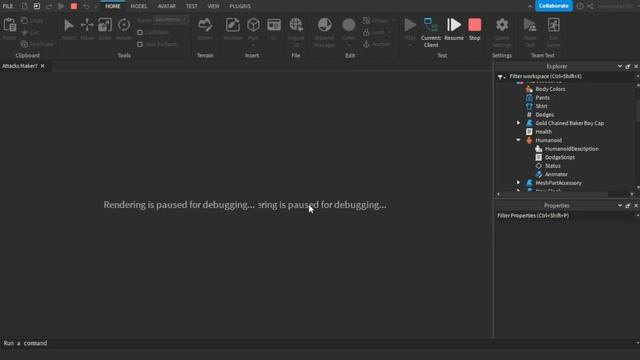Screen dimensions: 640x360
Task: Click the share icon next to Collaborate
Action: coord(591,6)
